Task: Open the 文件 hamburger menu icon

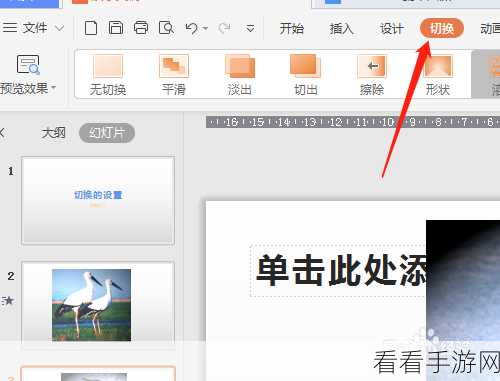Action: 10,28
